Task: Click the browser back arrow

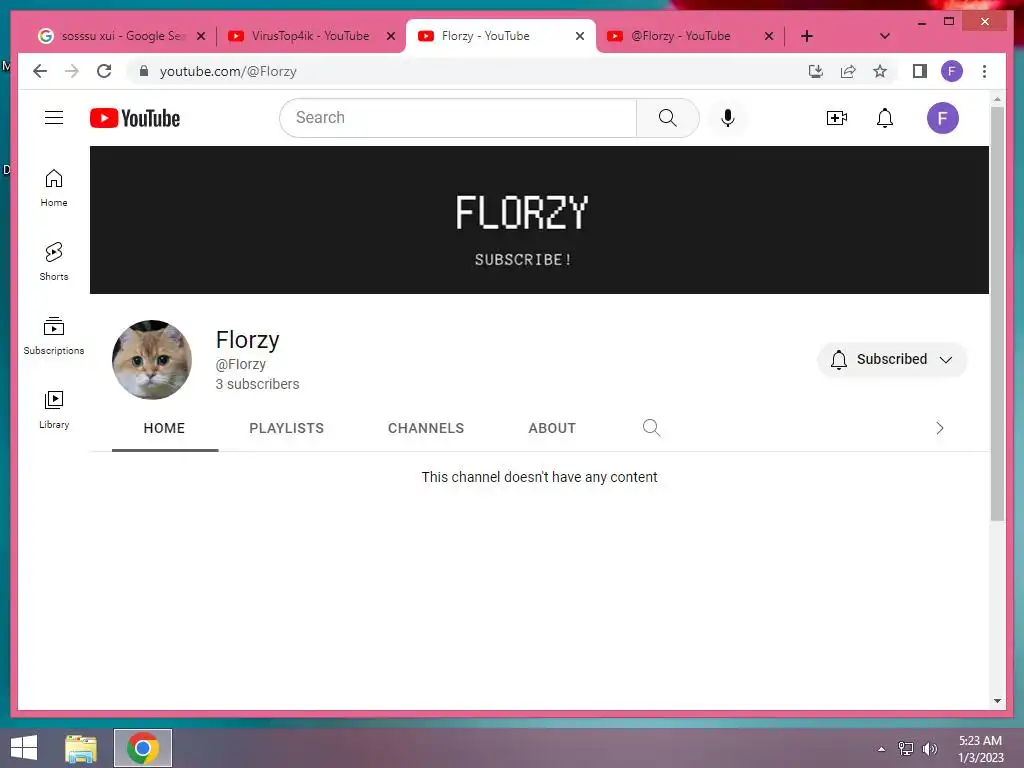Action: click(x=40, y=71)
